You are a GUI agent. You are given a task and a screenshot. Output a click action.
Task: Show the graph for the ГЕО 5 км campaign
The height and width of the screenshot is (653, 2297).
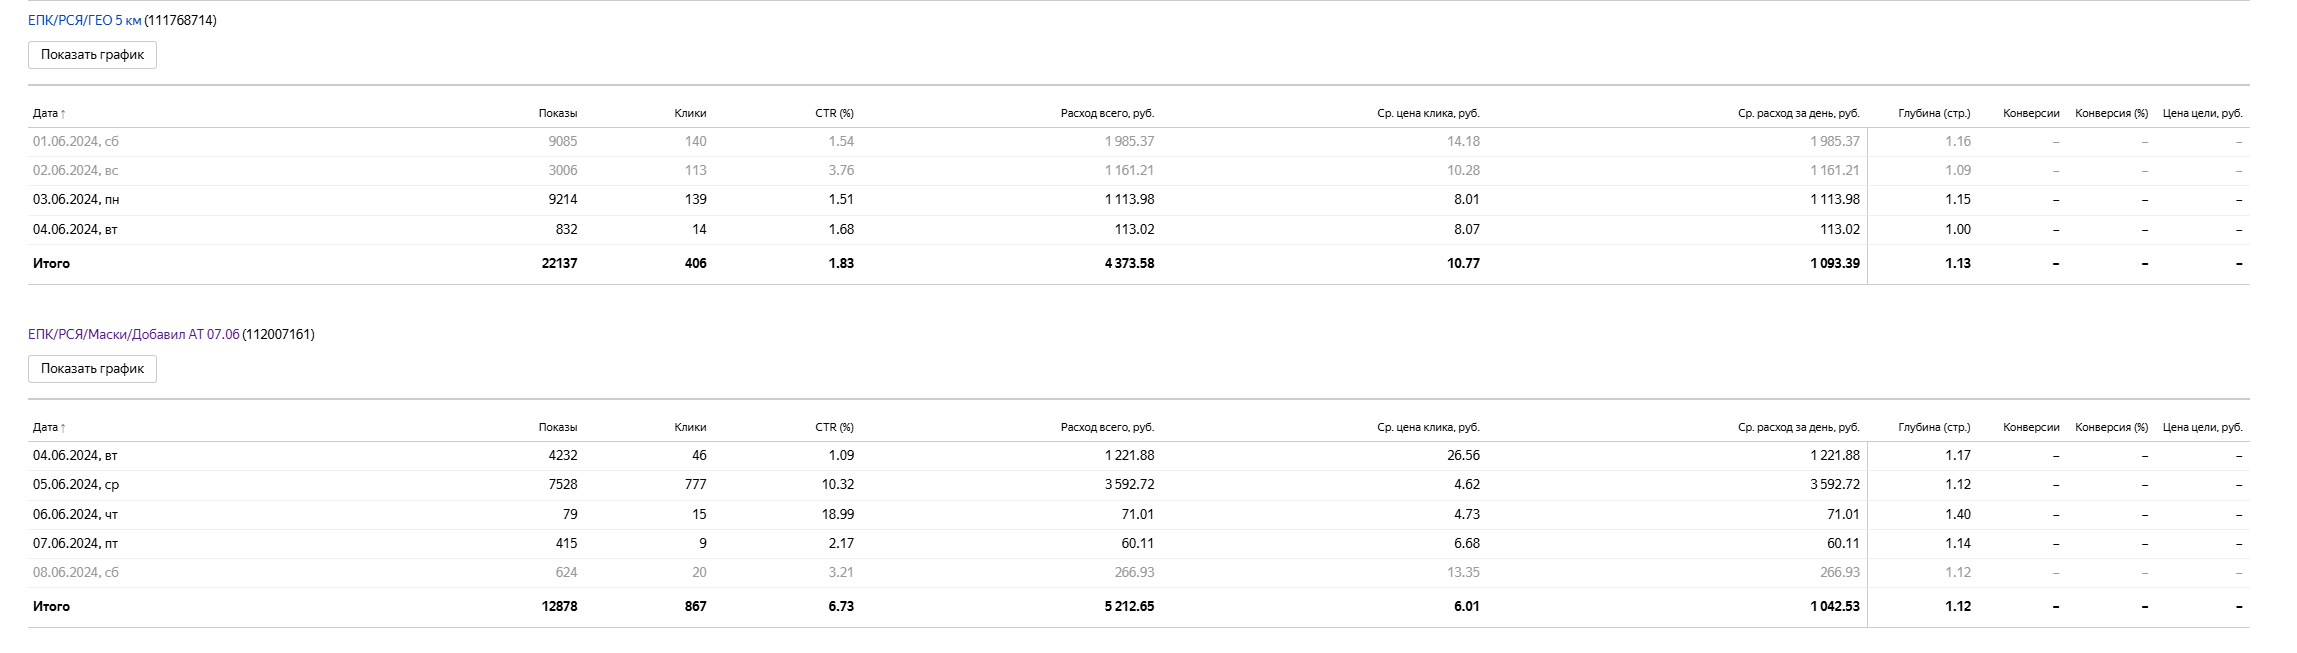click(92, 55)
